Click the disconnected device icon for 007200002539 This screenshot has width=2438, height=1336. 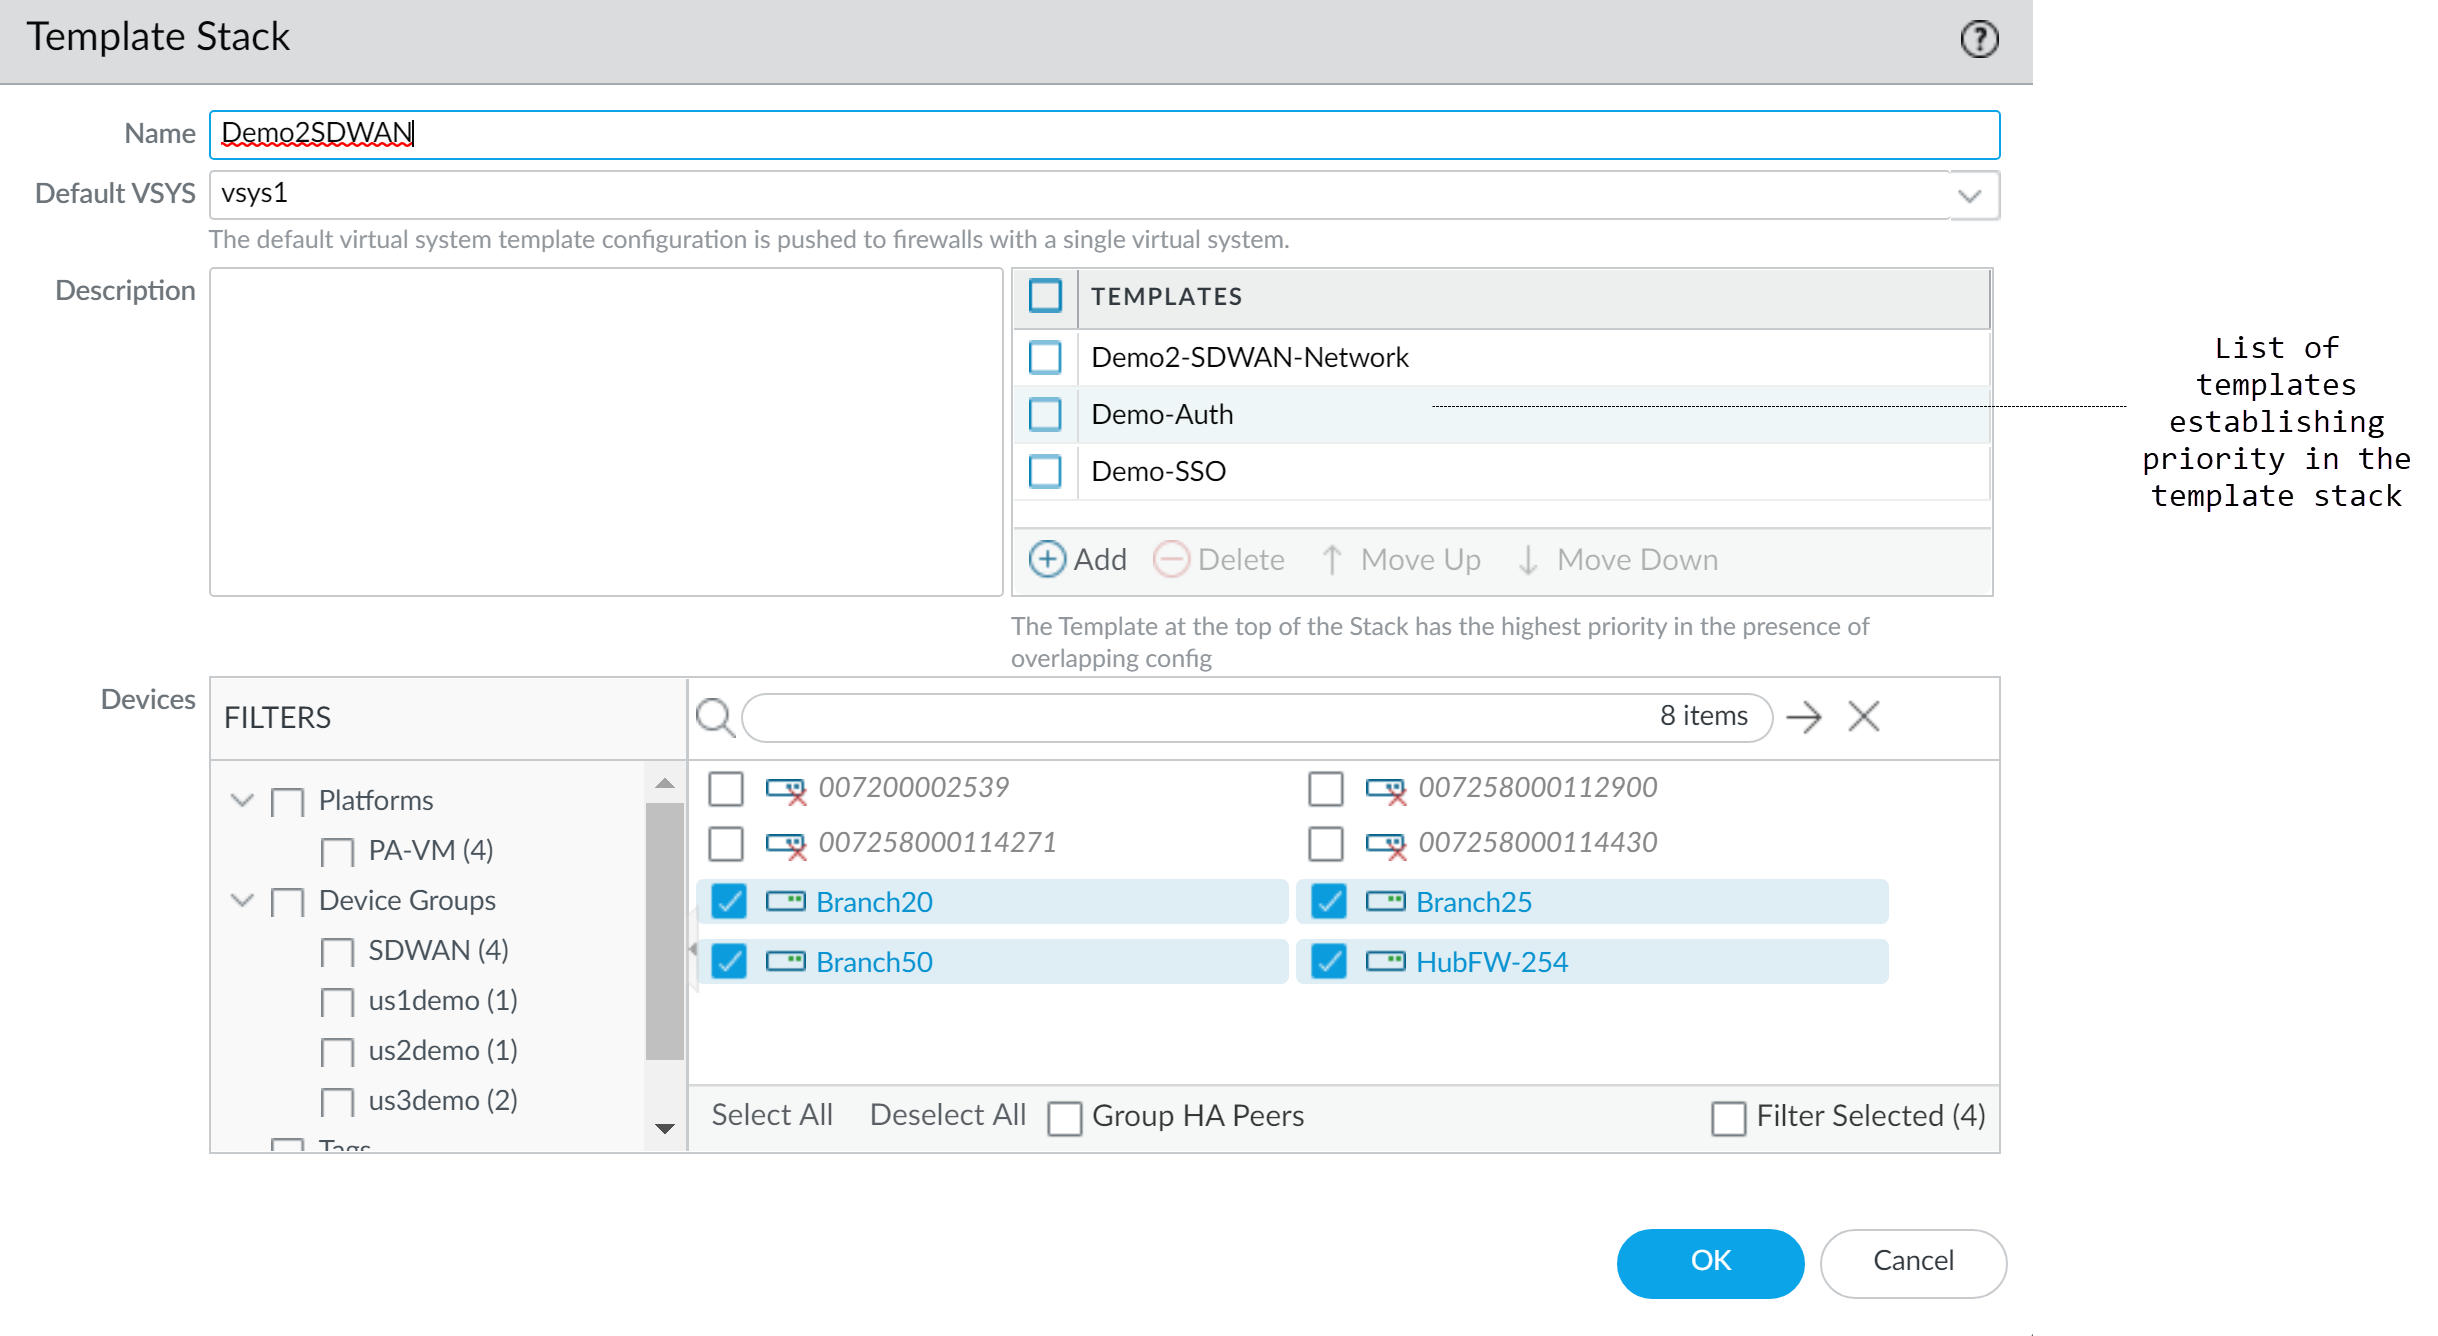click(785, 789)
